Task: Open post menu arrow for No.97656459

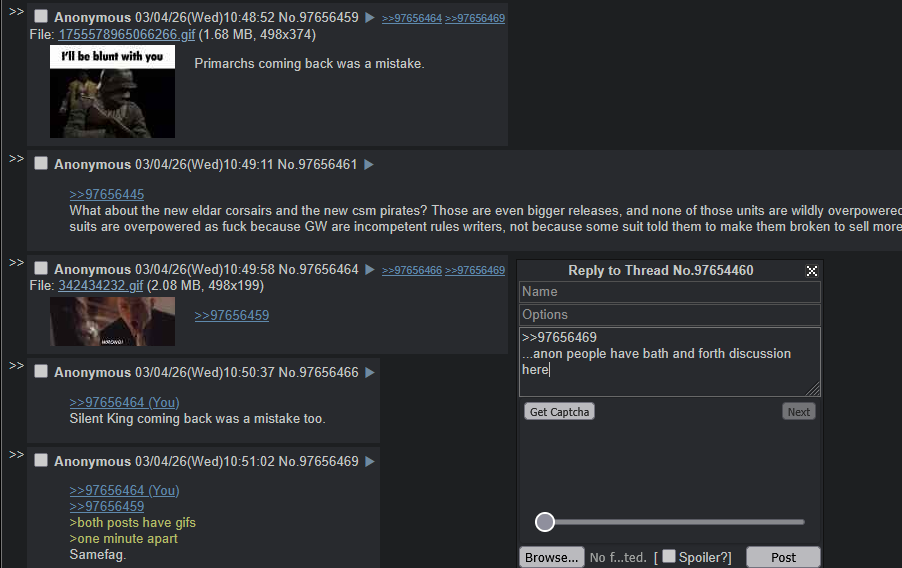Action: 370,18
